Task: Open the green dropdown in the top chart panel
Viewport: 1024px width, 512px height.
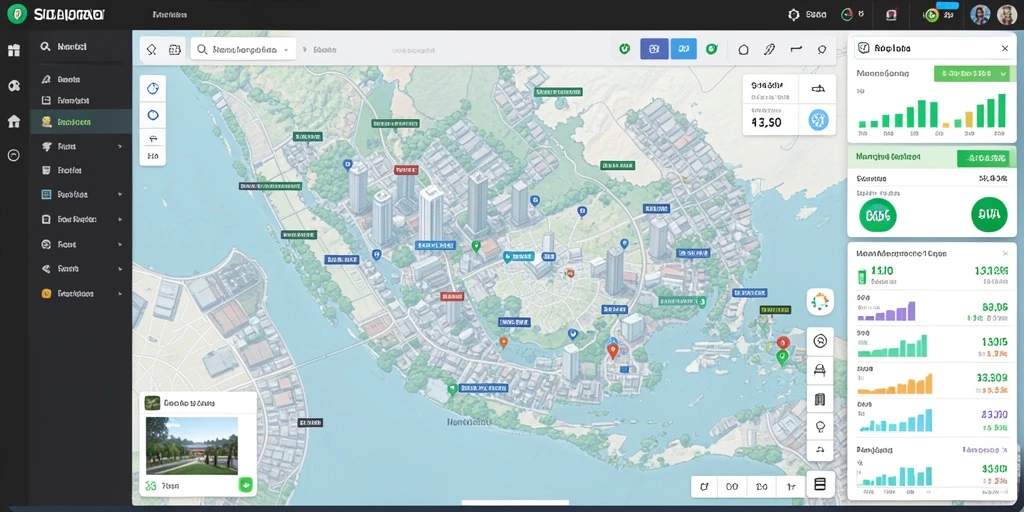Action: coord(970,74)
